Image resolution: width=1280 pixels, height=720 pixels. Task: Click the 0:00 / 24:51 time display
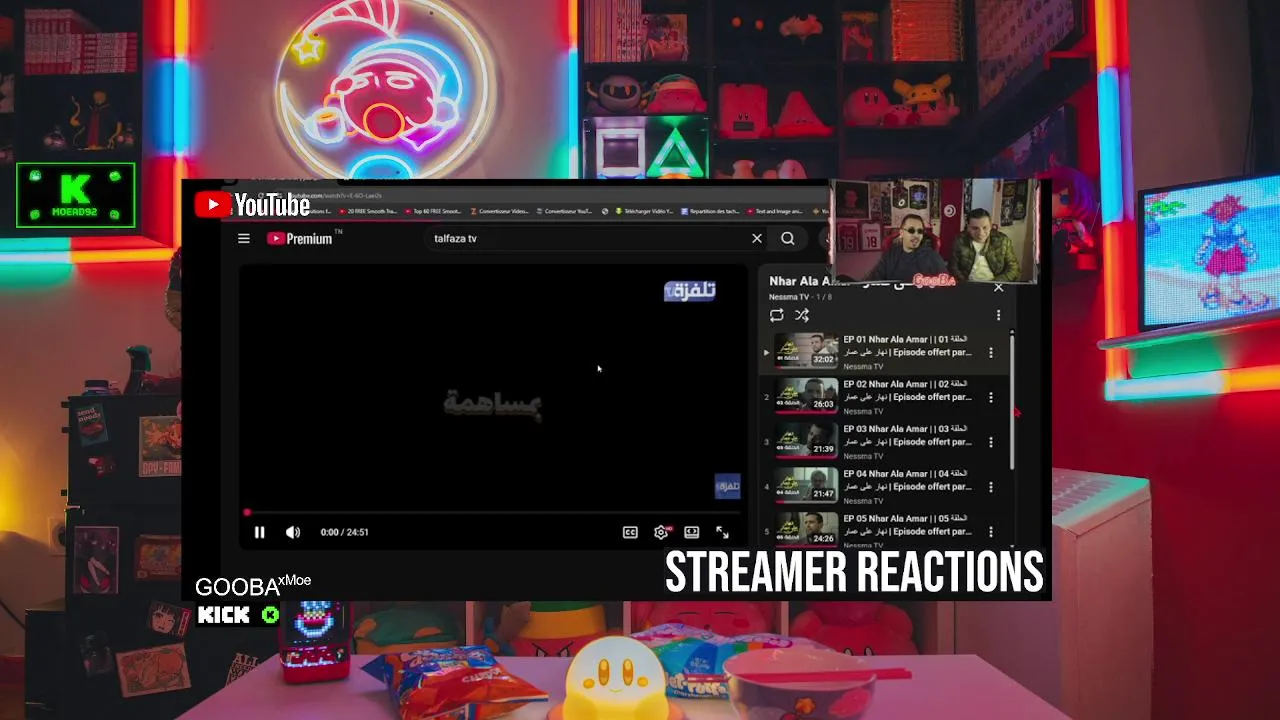click(x=344, y=532)
